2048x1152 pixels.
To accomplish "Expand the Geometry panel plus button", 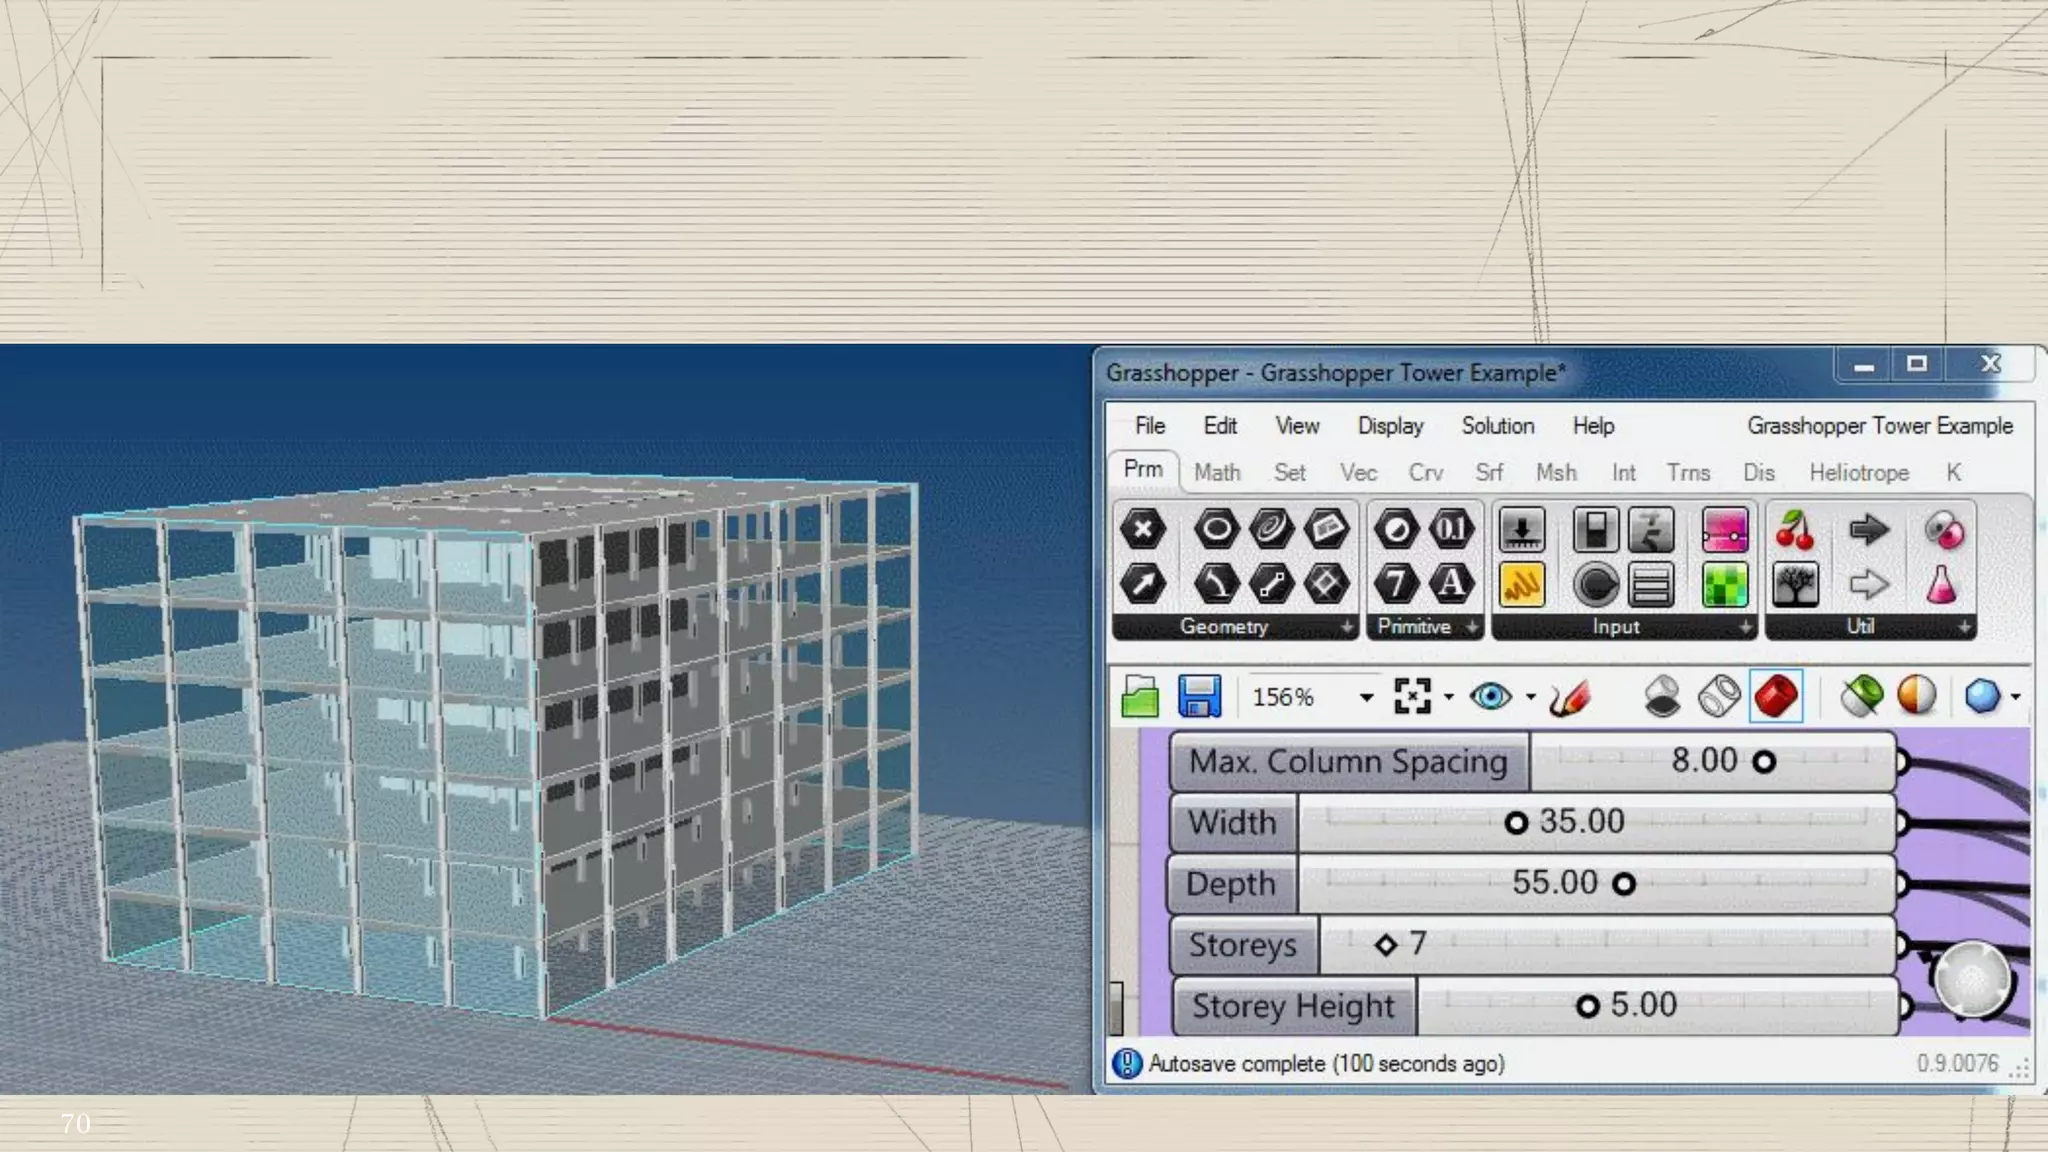I will [x=1347, y=627].
